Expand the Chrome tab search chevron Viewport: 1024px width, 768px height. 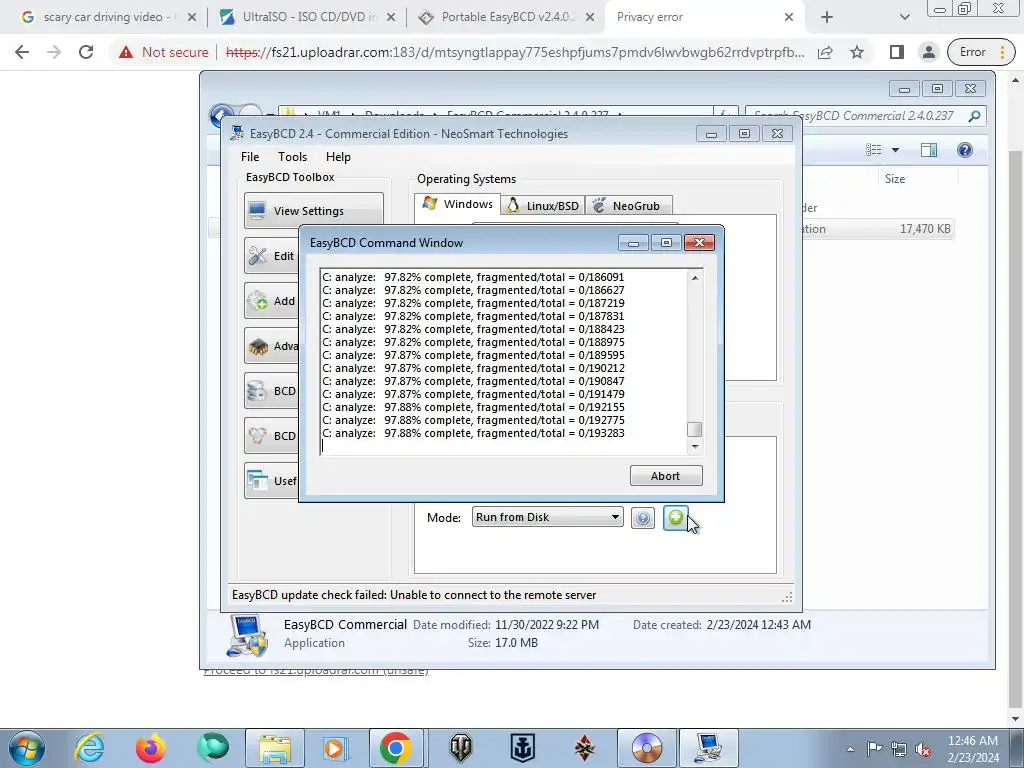click(x=904, y=17)
